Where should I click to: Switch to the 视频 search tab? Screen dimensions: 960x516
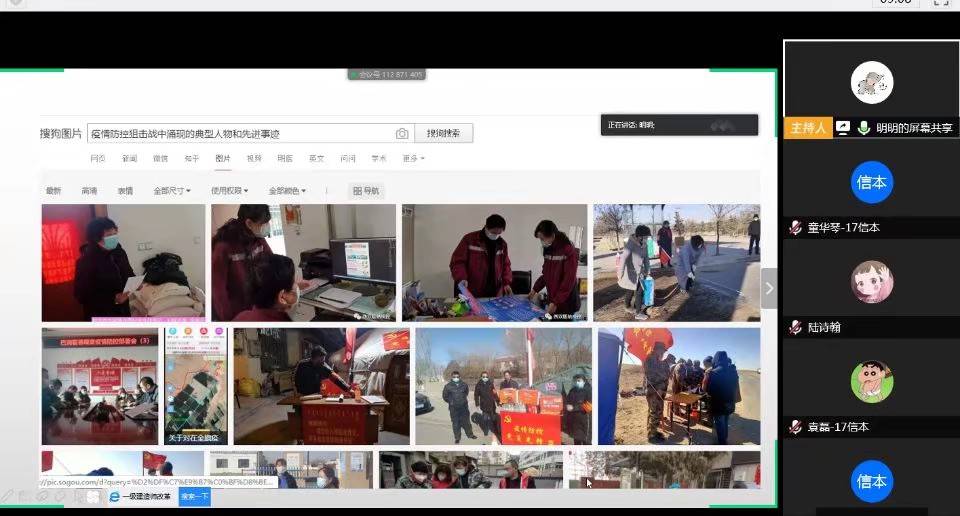(254, 158)
